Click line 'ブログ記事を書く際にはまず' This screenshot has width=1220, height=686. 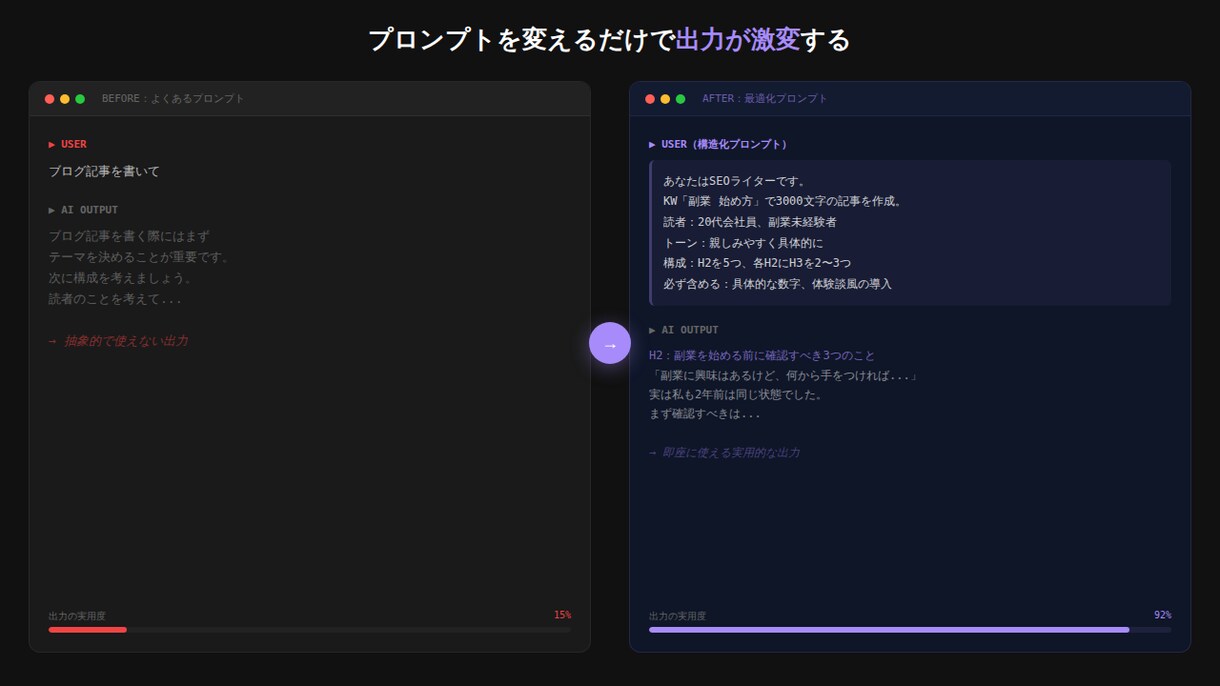click(x=129, y=236)
